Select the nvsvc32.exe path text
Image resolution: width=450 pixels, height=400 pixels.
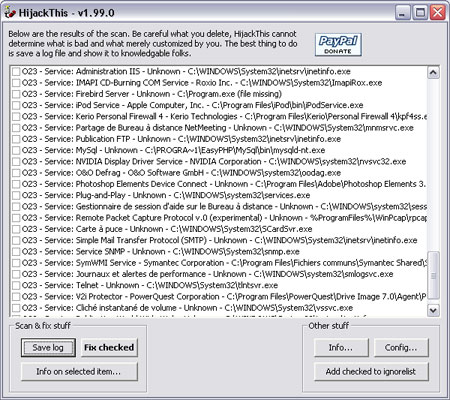(337, 162)
